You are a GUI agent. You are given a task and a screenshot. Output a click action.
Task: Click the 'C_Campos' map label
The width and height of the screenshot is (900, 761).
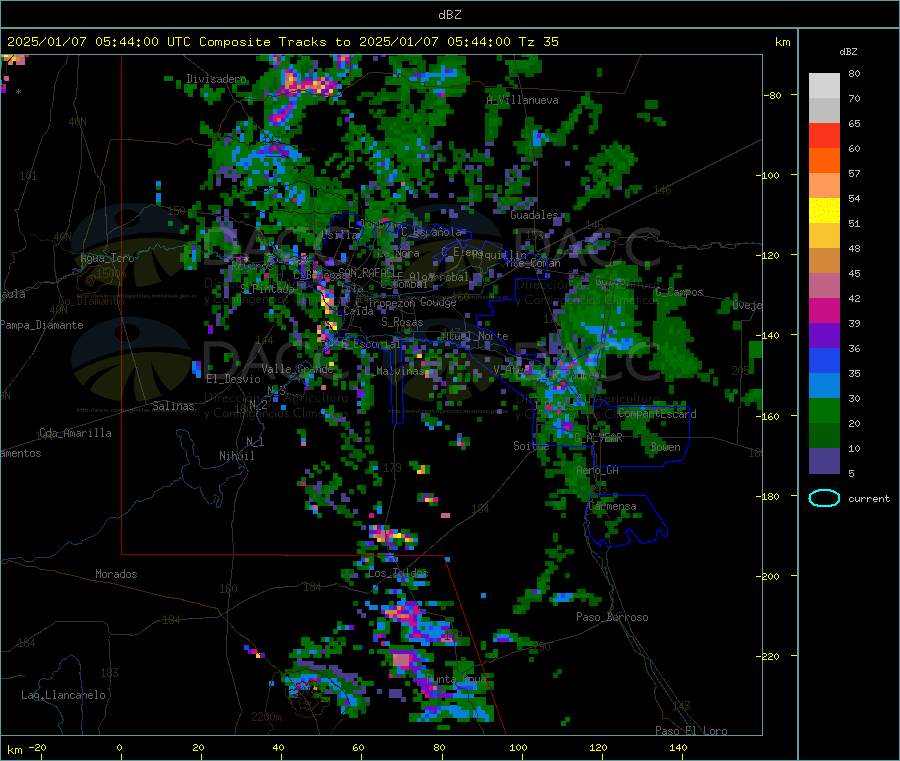coord(679,292)
